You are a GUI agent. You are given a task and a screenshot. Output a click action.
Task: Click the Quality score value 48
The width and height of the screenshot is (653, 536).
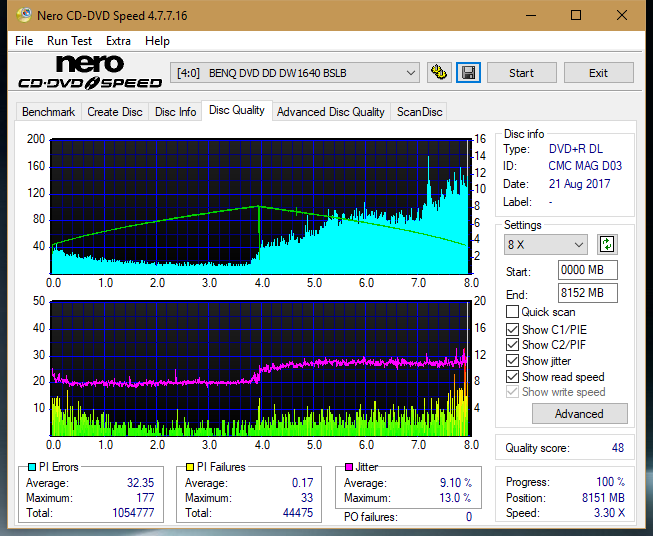618,448
